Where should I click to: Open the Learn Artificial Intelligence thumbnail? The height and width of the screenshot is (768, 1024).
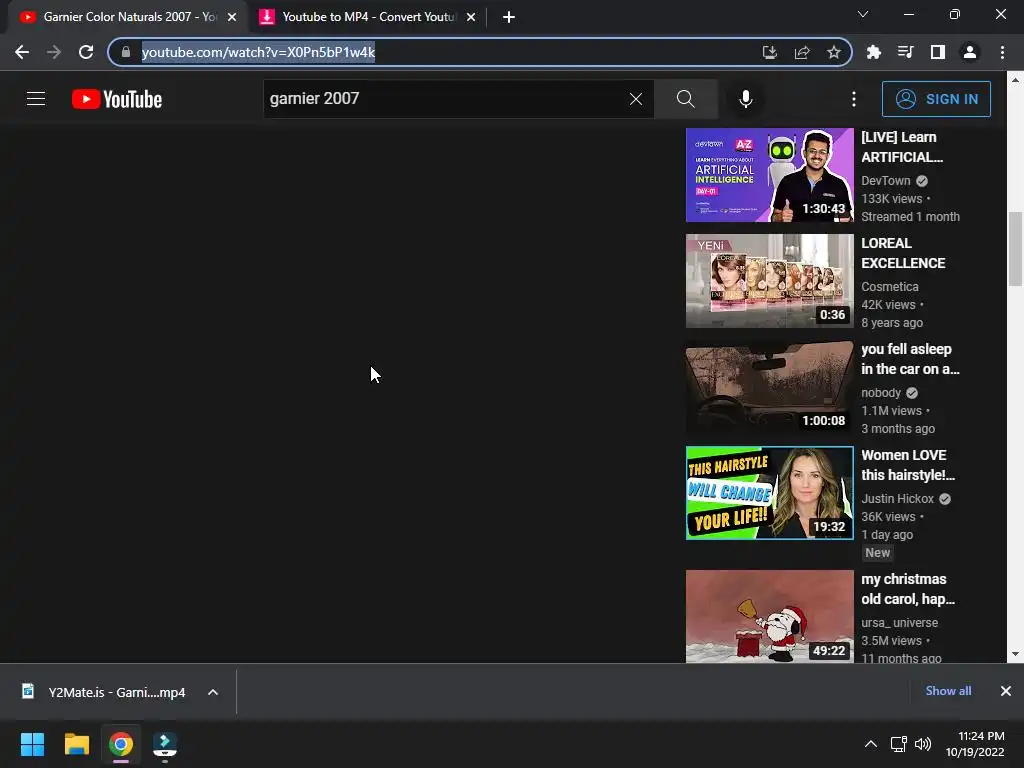[769, 175]
